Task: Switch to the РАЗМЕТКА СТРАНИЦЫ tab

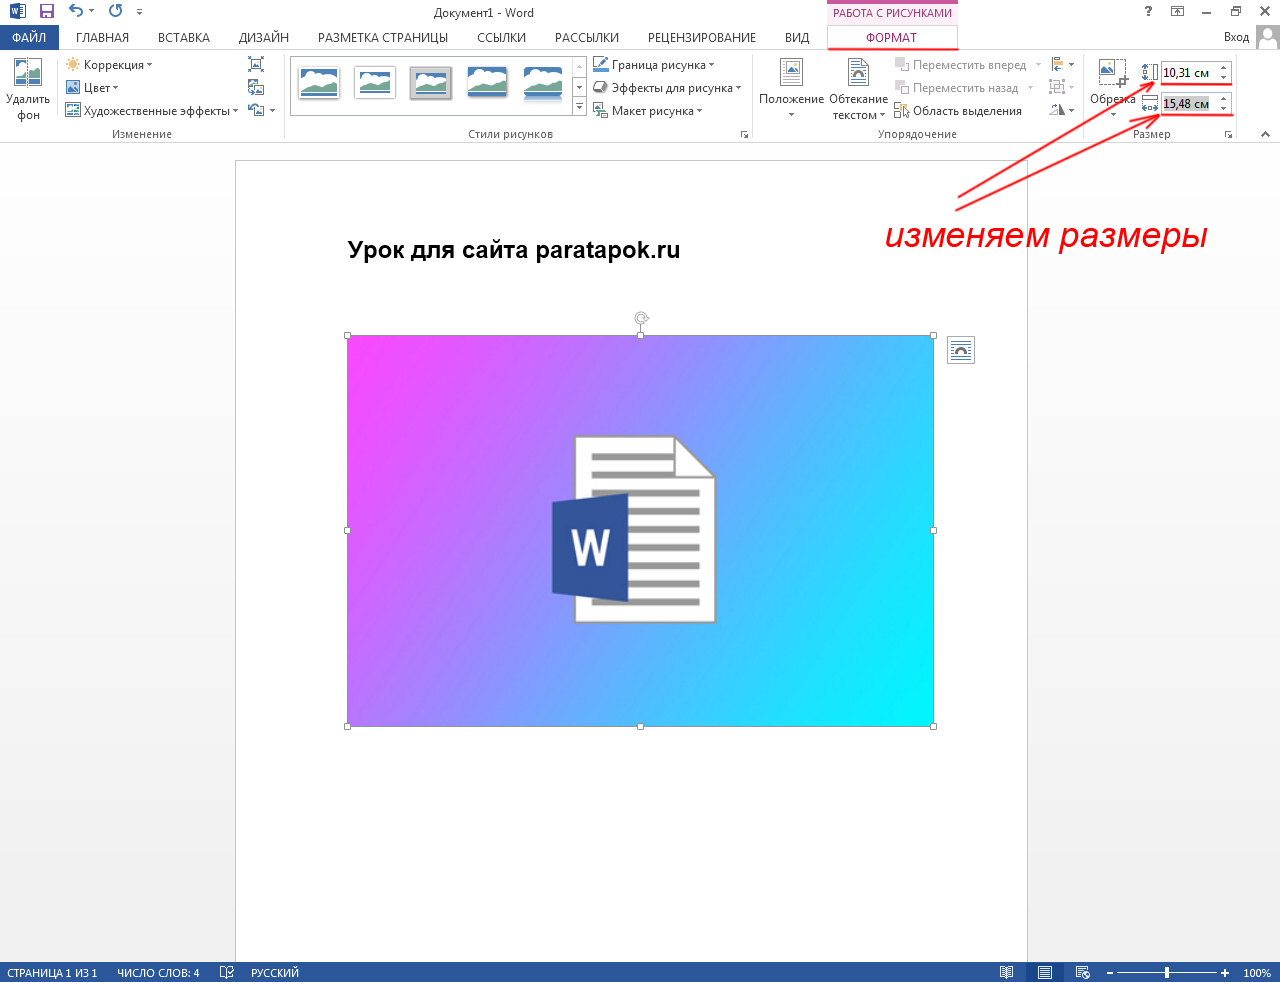Action: (x=383, y=38)
